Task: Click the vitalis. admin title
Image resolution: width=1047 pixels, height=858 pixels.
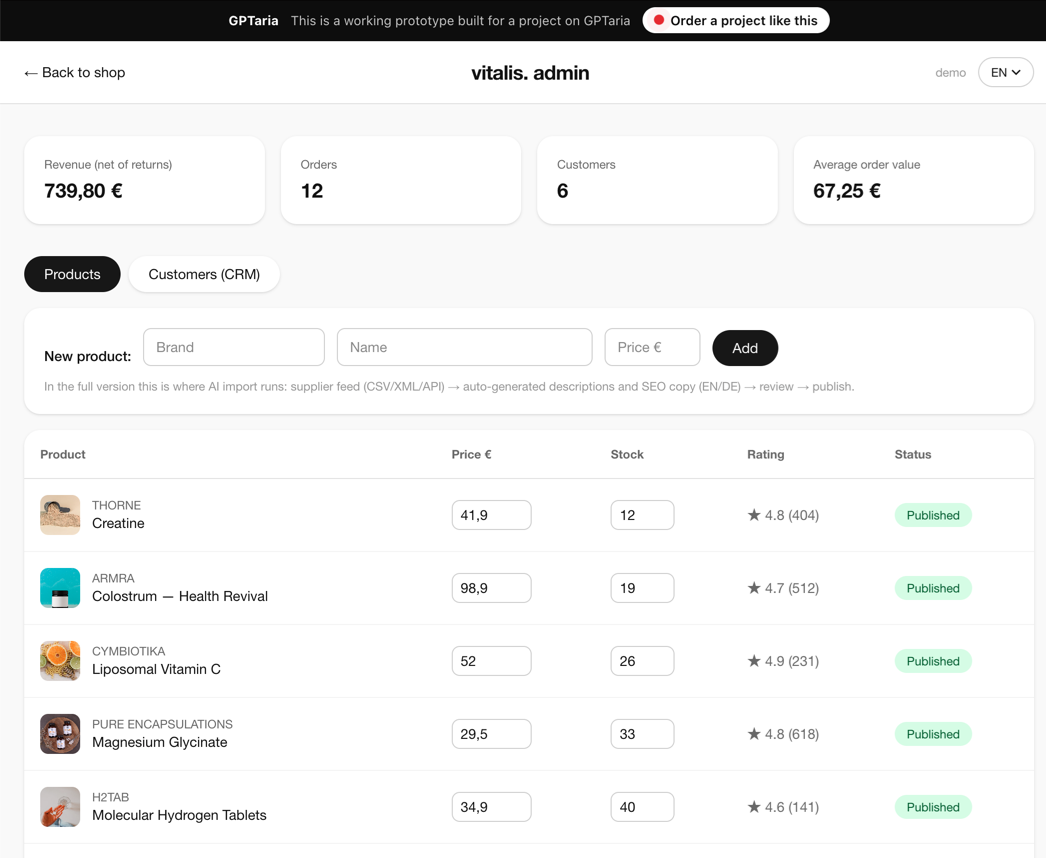Action: tap(530, 73)
